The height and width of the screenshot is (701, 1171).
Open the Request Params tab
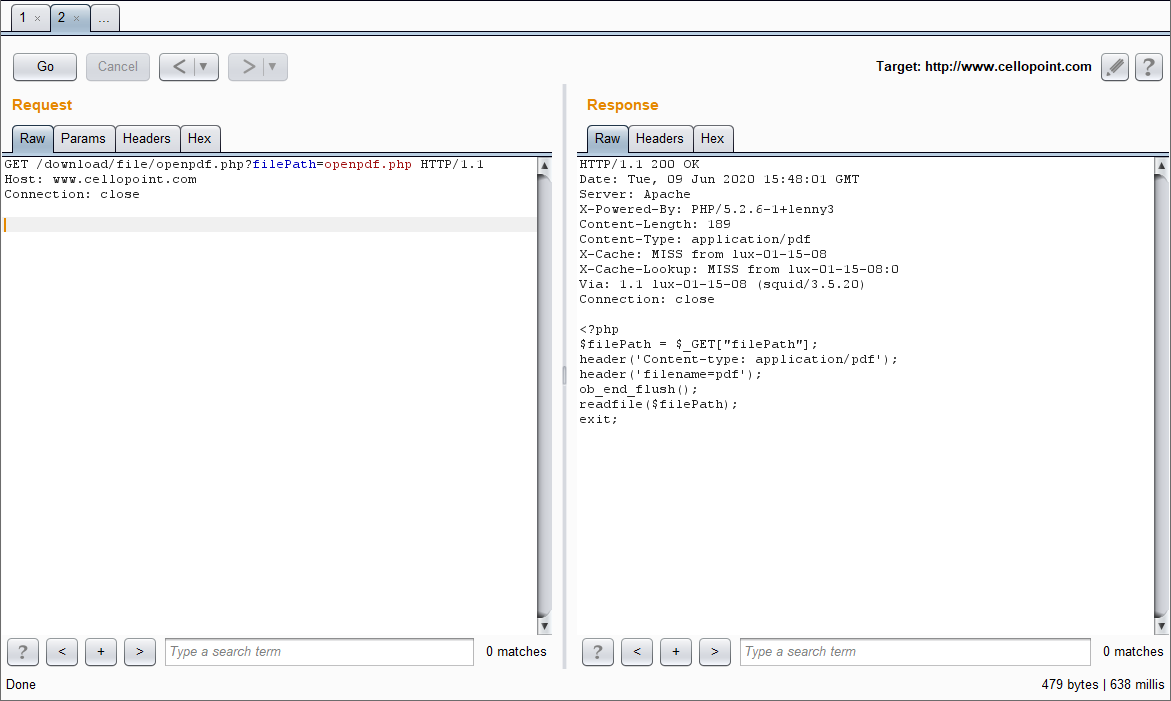tap(84, 138)
